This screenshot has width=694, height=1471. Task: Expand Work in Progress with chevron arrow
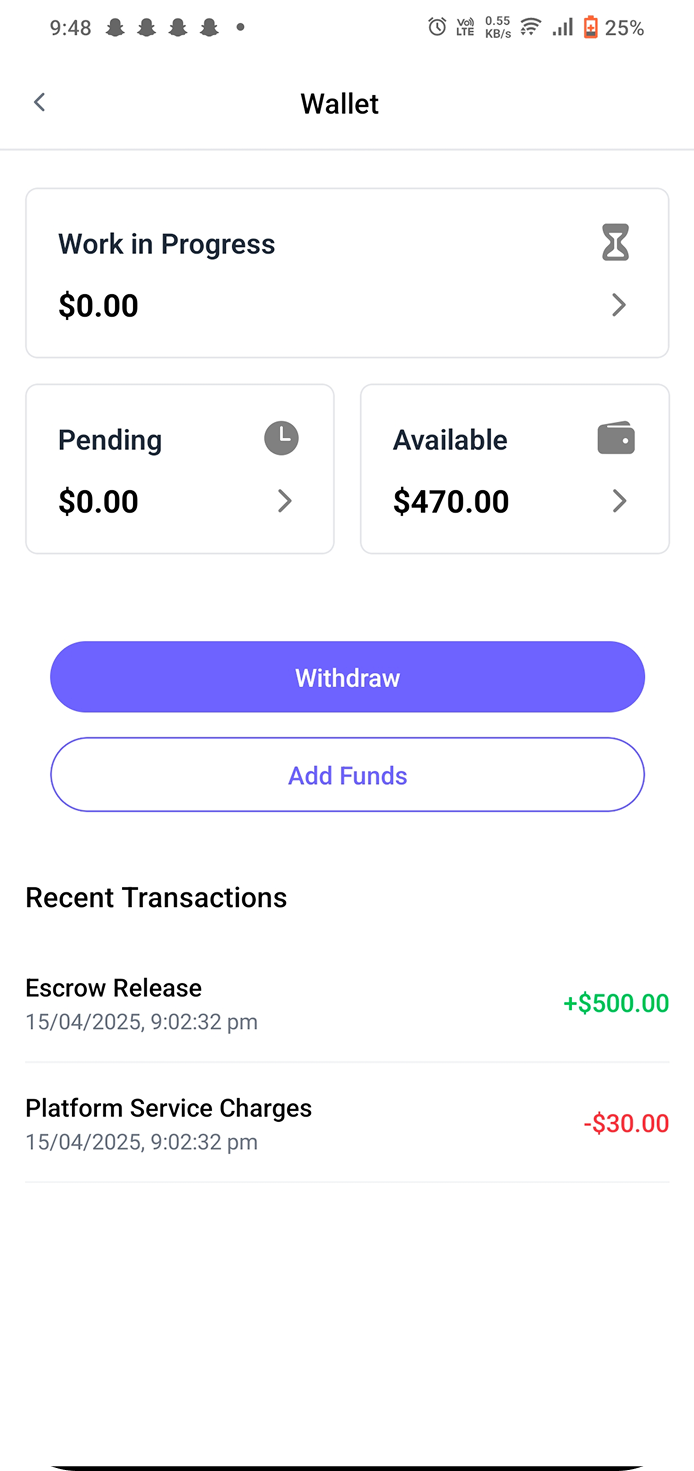(x=619, y=305)
